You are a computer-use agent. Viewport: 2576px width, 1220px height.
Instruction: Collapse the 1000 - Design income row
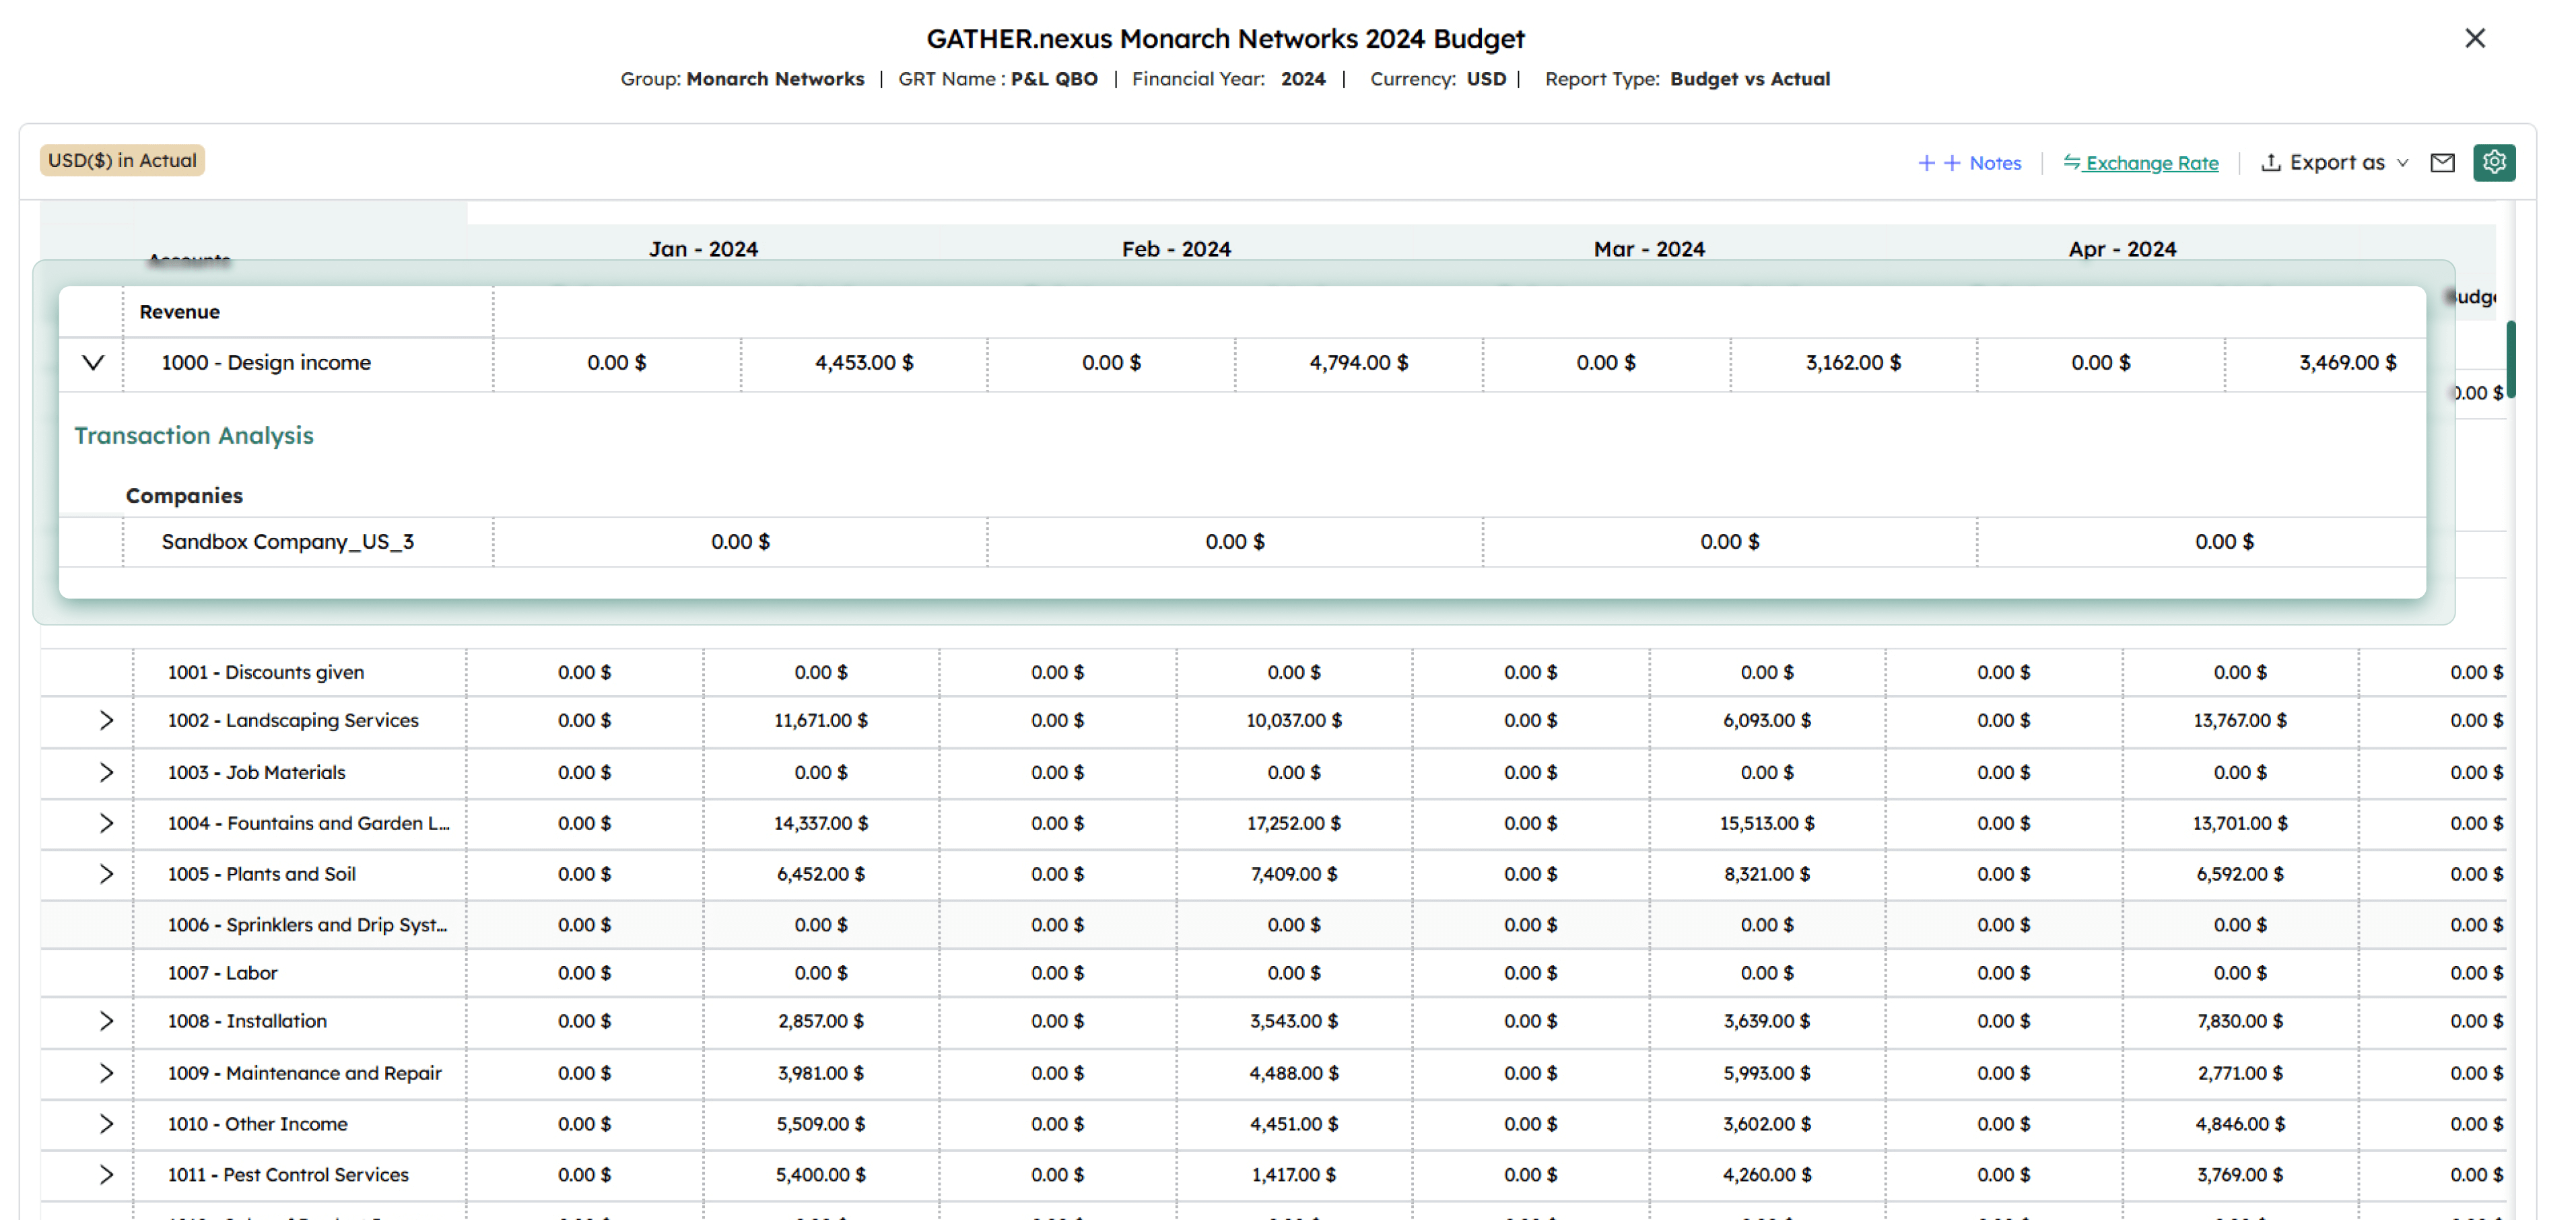[93, 362]
